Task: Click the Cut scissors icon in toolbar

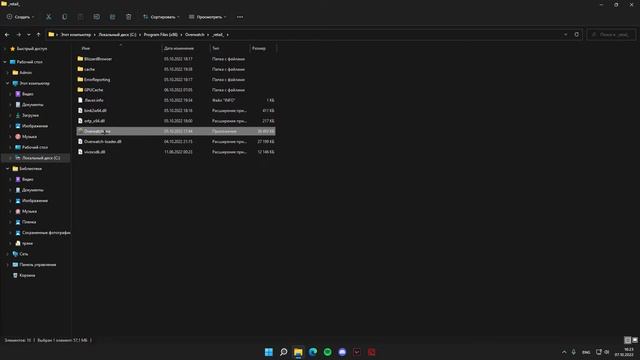Action: tap(49, 17)
